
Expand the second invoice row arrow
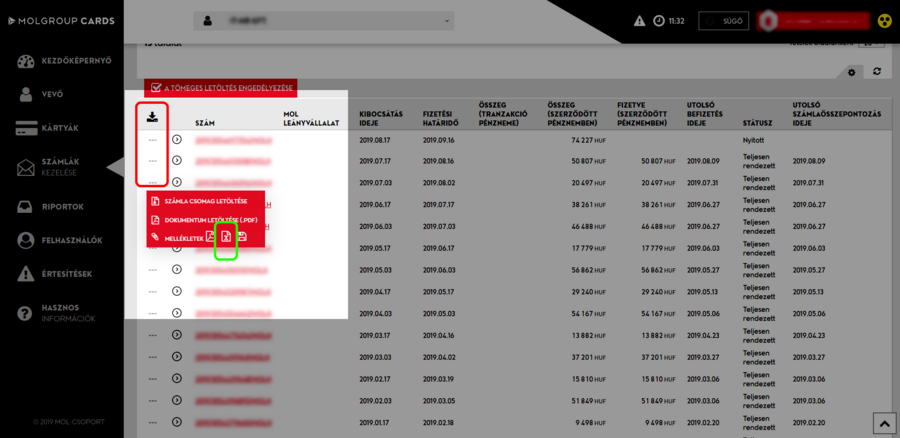[x=177, y=160]
